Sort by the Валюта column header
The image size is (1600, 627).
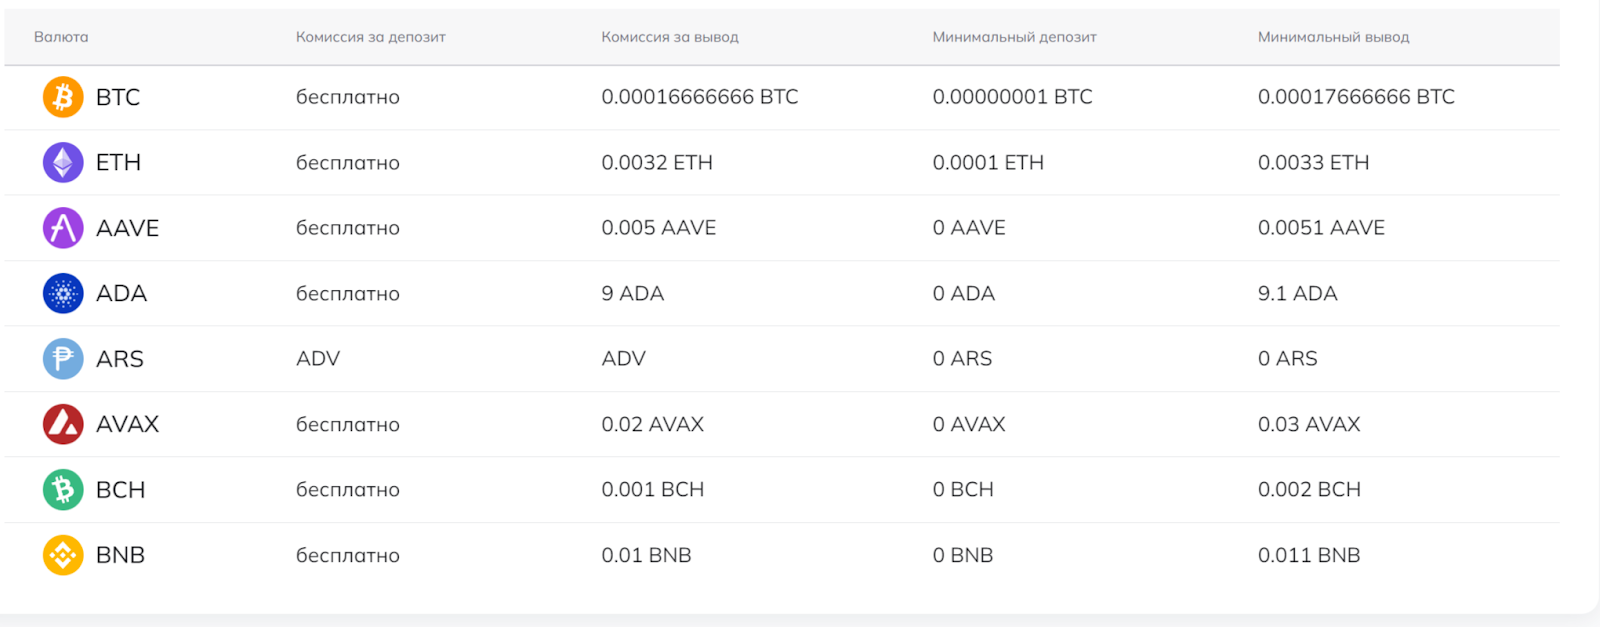pos(61,37)
